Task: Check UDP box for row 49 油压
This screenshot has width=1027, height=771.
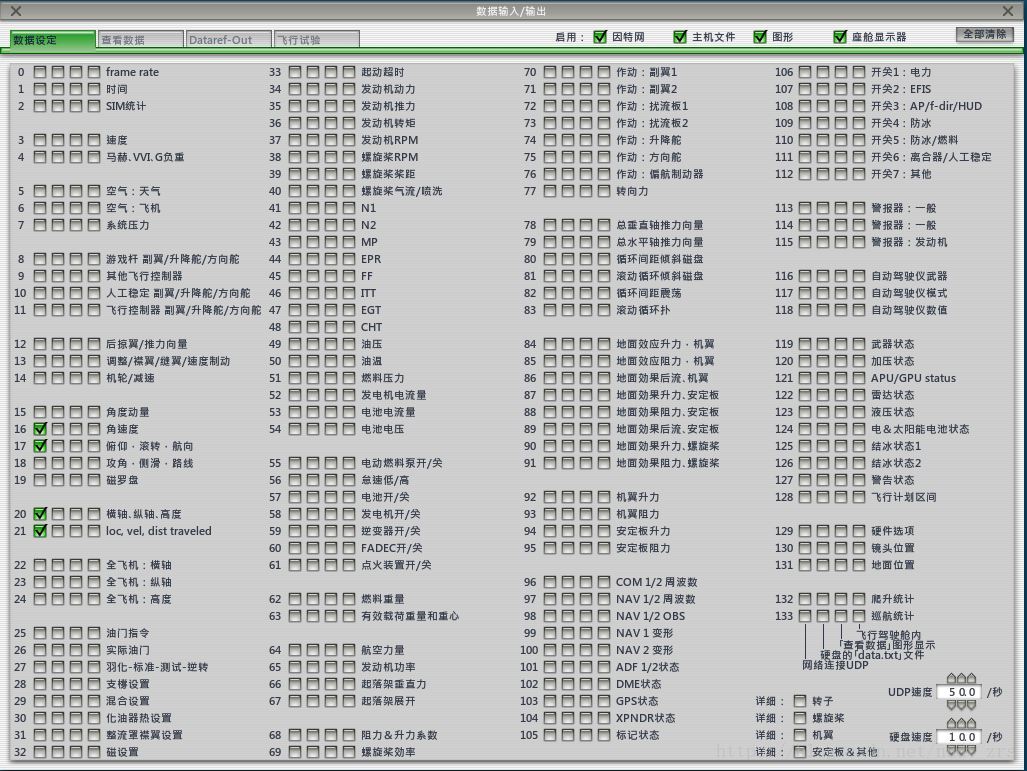Action: pos(295,344)
